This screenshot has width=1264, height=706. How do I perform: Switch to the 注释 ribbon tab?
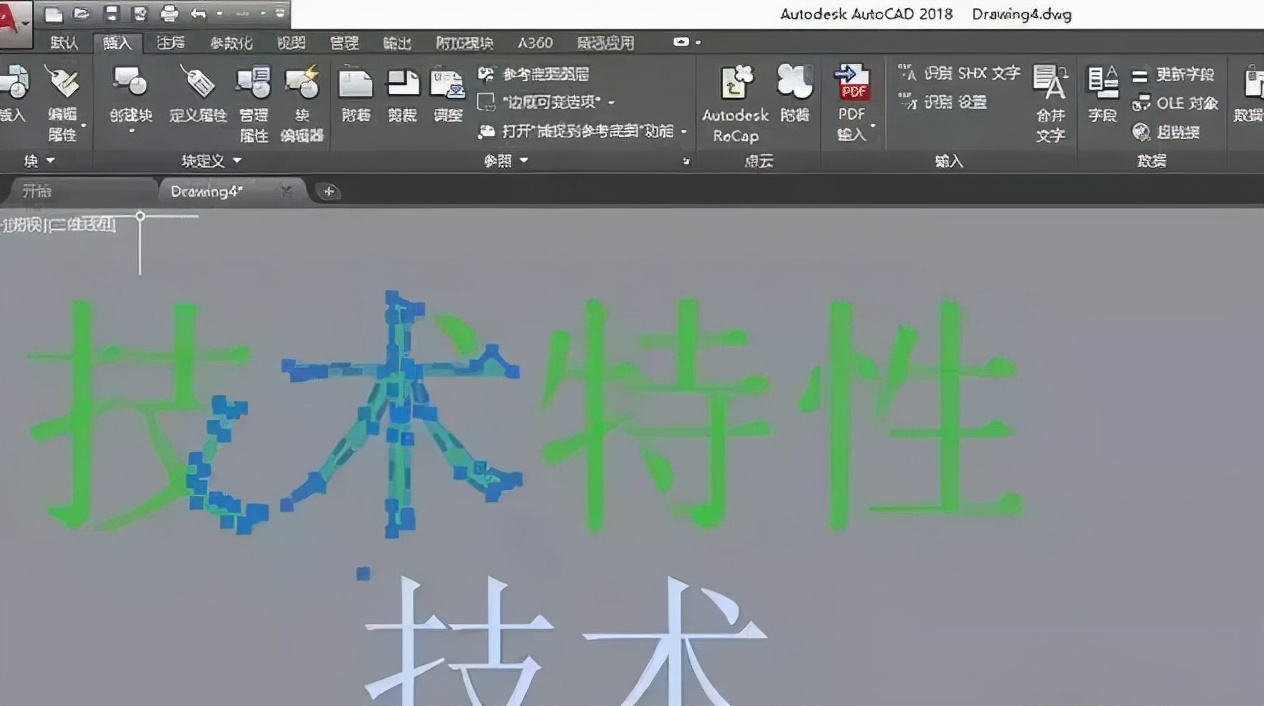tap(169, 43)
